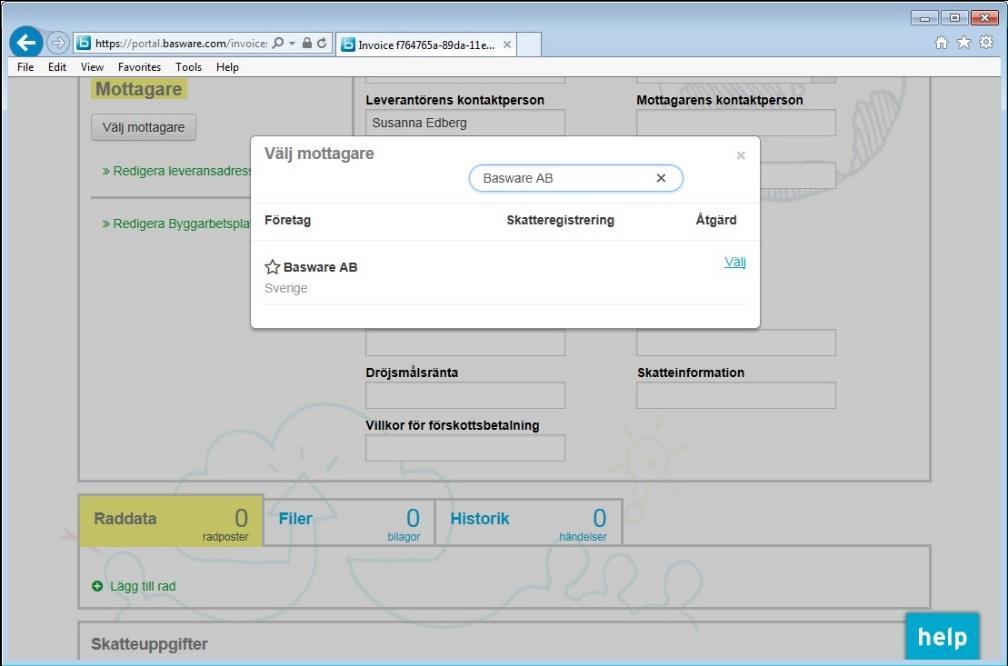Open the File menu
The height and width of the screenshot is (666, 1008).
pos(26,67)
